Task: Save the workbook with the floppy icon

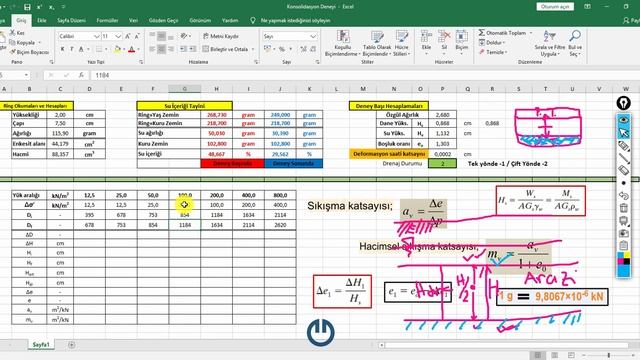Action: [x=27, y=7]
